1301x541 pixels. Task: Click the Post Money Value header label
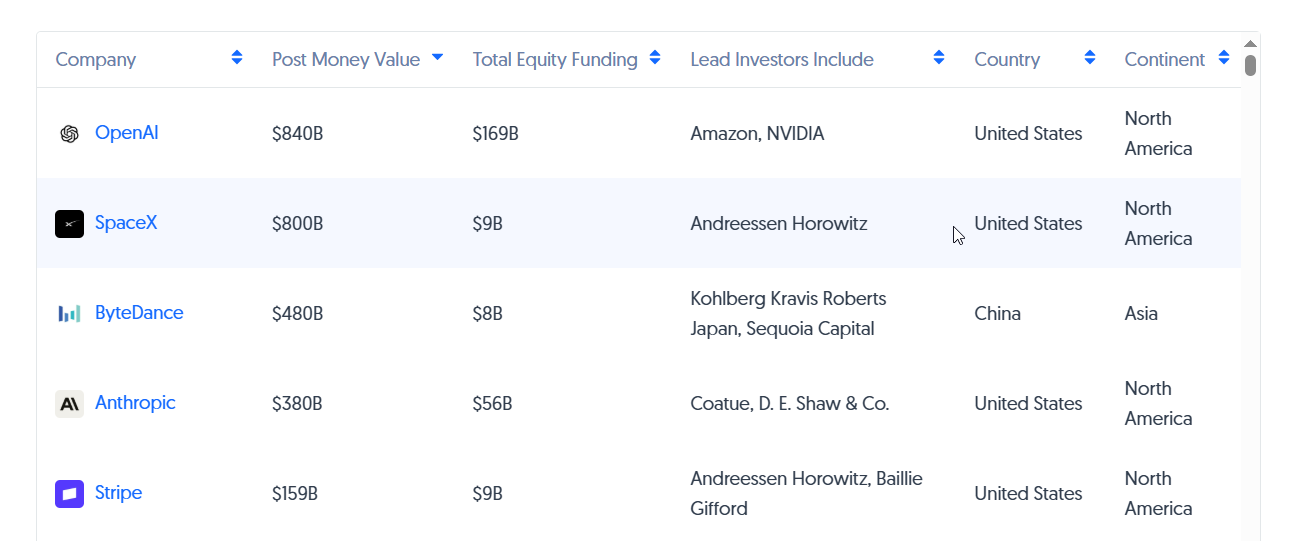(346, 60)
